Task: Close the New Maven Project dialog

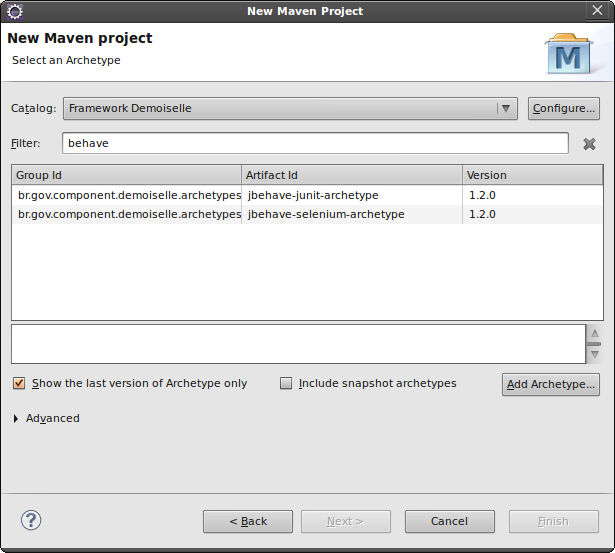Action: point(597,10)
